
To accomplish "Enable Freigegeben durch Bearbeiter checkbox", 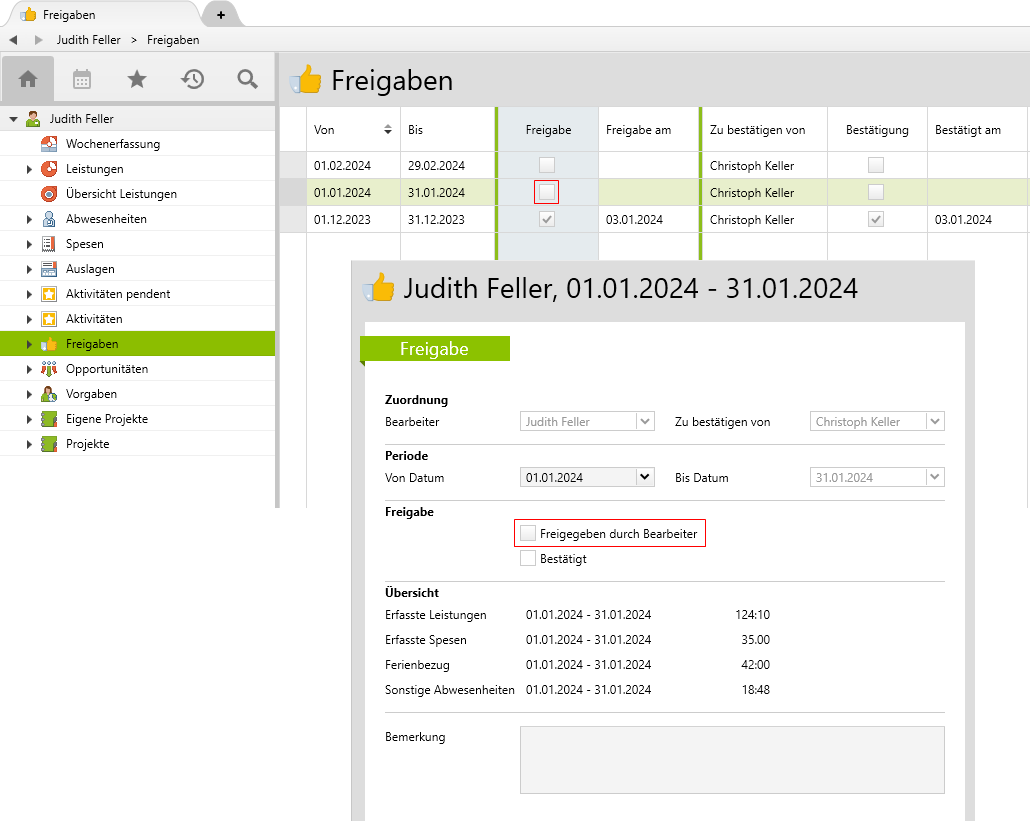I will pyautogui.click(x=528, y=534).
